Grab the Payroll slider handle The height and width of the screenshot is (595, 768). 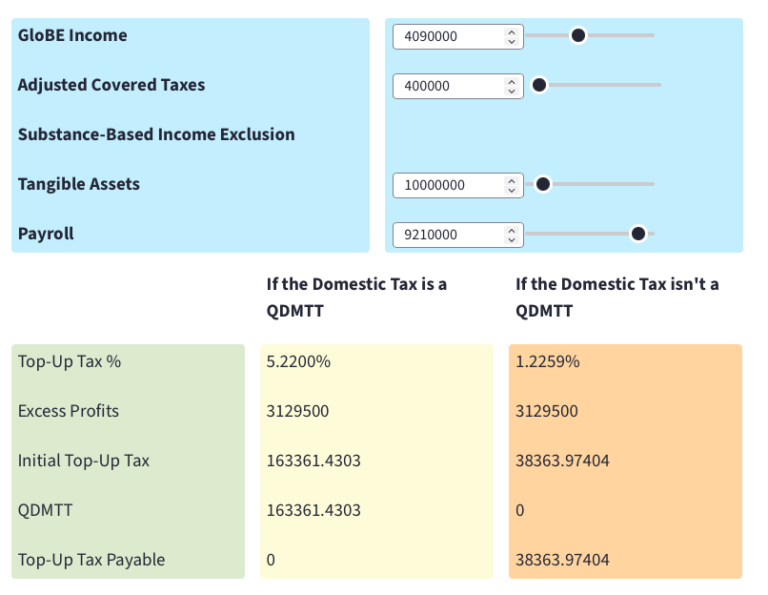coord(638,234)
